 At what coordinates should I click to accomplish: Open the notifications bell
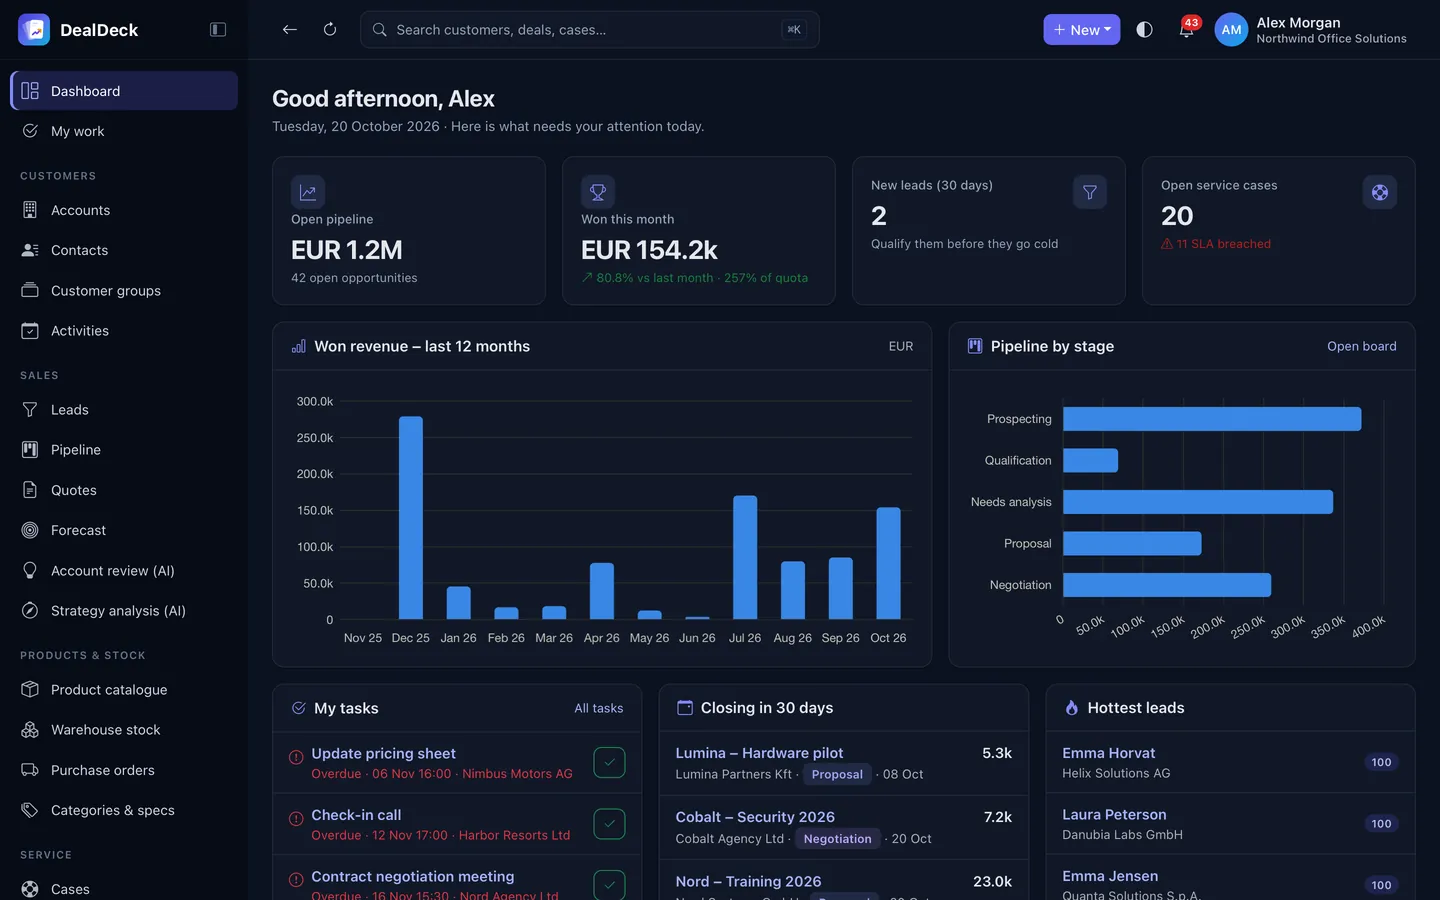click(x=1186, y=30)
